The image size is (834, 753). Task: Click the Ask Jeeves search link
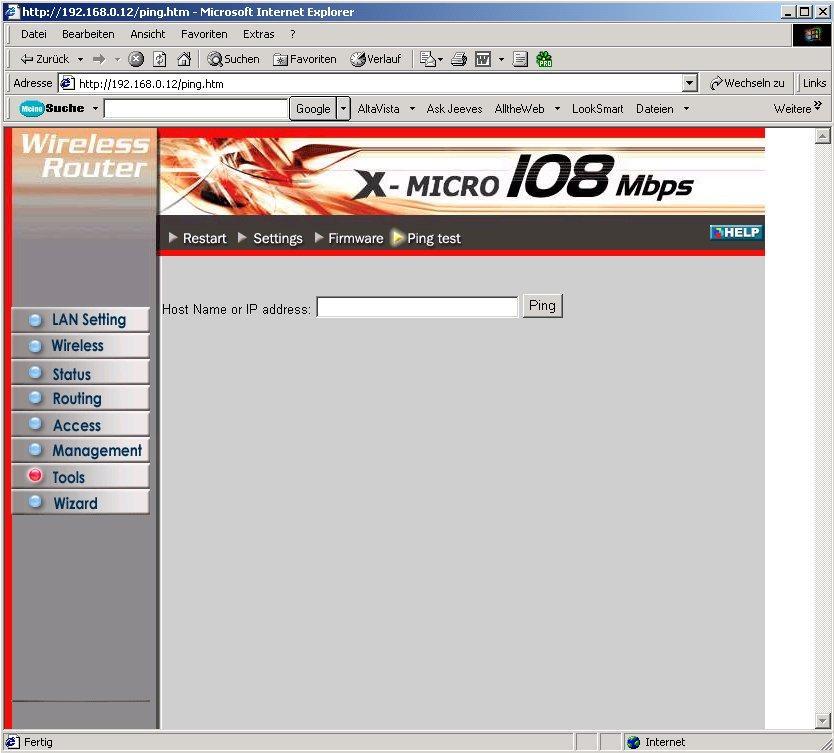pyautogui.click(x=454, y=108)
